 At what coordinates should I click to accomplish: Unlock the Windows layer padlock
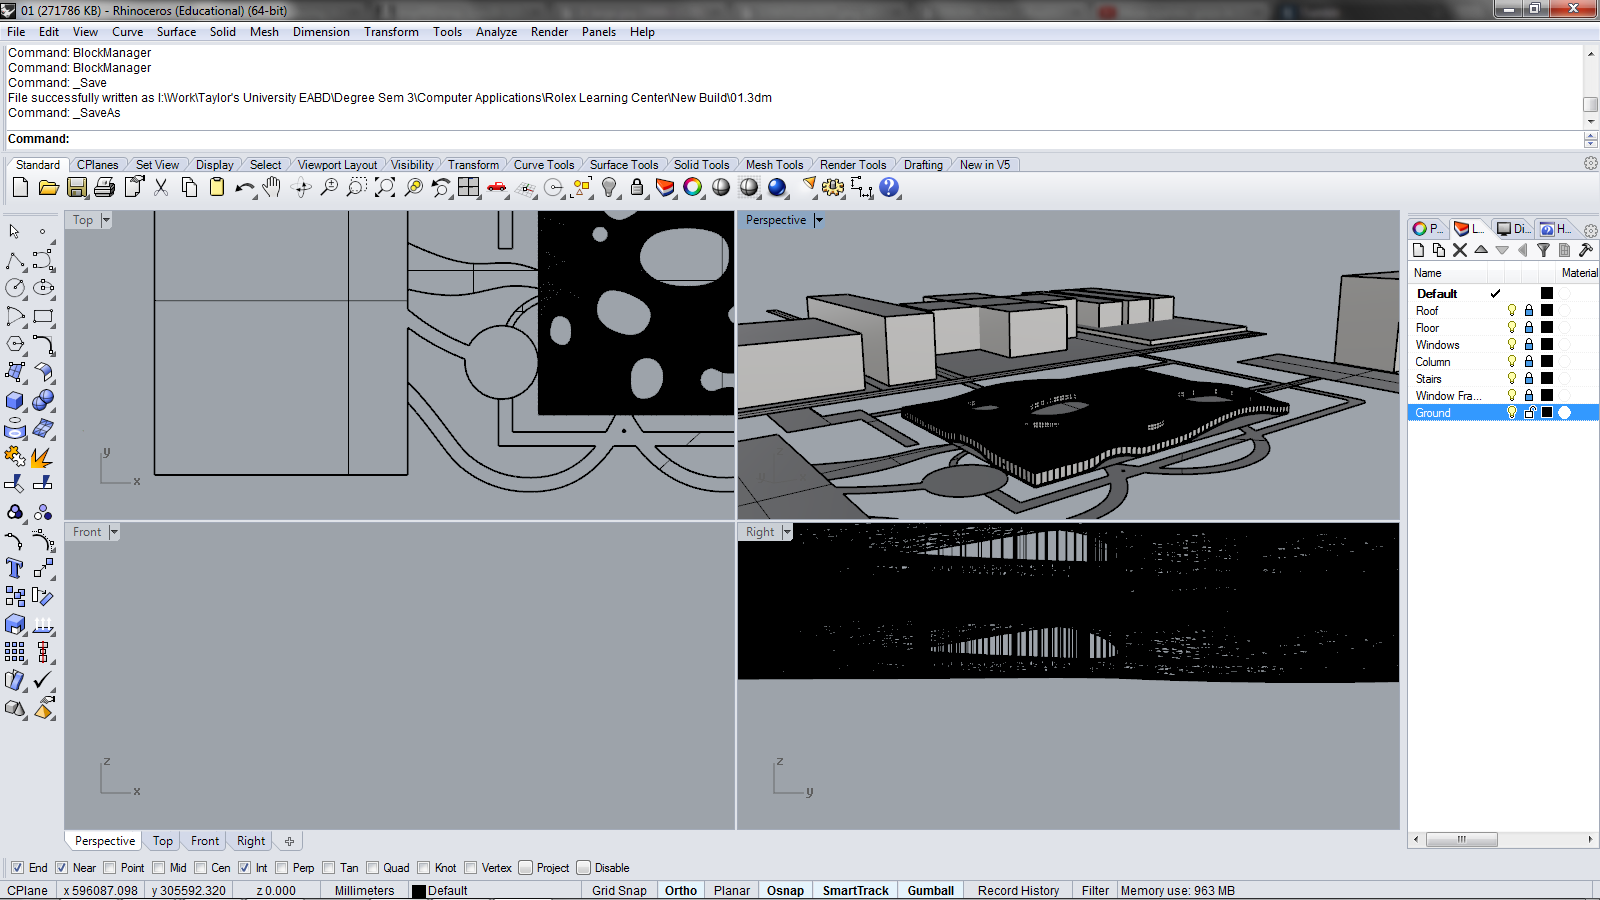pyautogui.click(x=1528, y=344)
